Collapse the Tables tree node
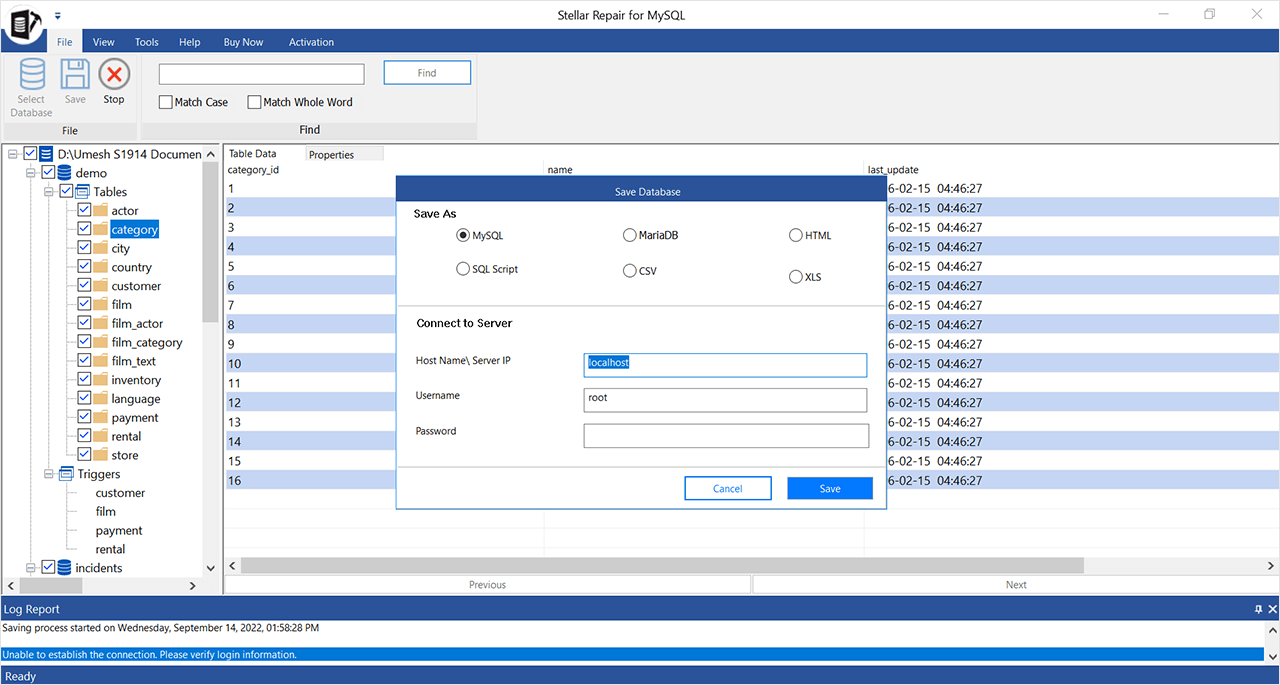Viewport: 1280px width, 685px height. pos(49,192)
